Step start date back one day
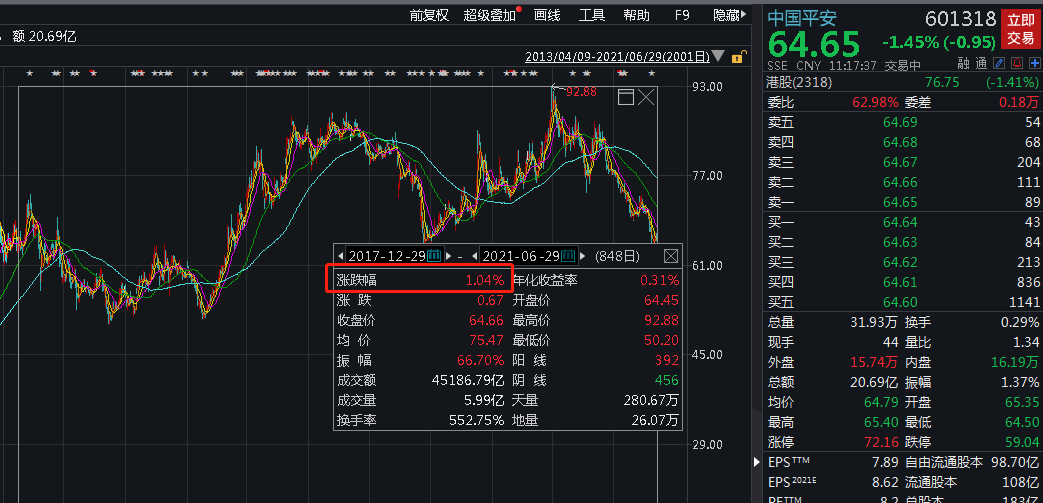This screenshot has width=1043, height=503. click(x=341, y=256)
